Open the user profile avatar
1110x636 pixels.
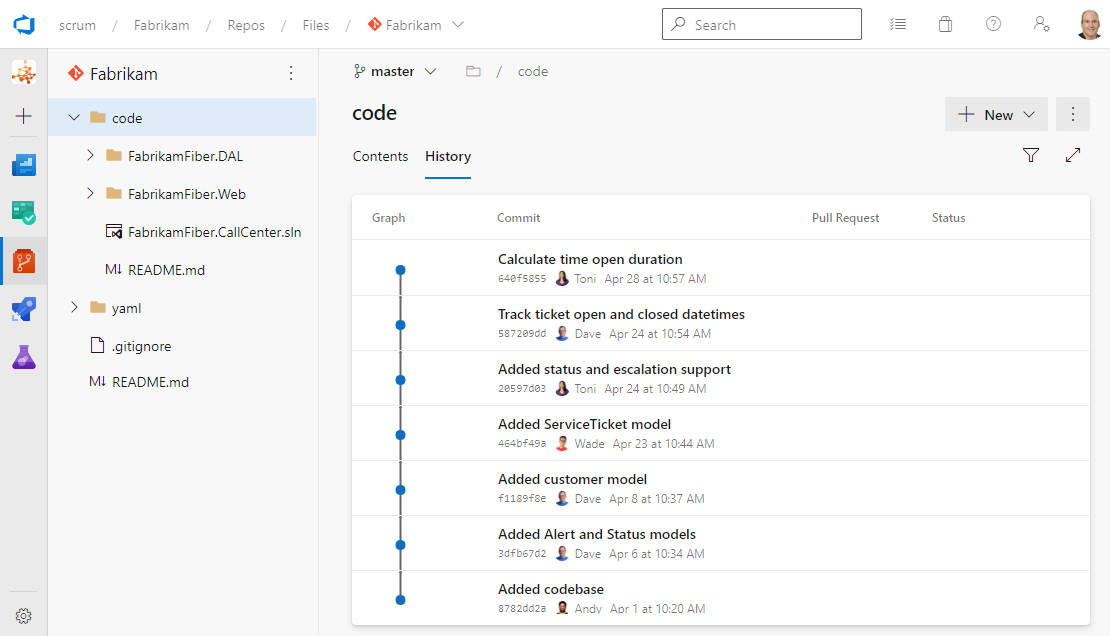tap(1089, 25)
